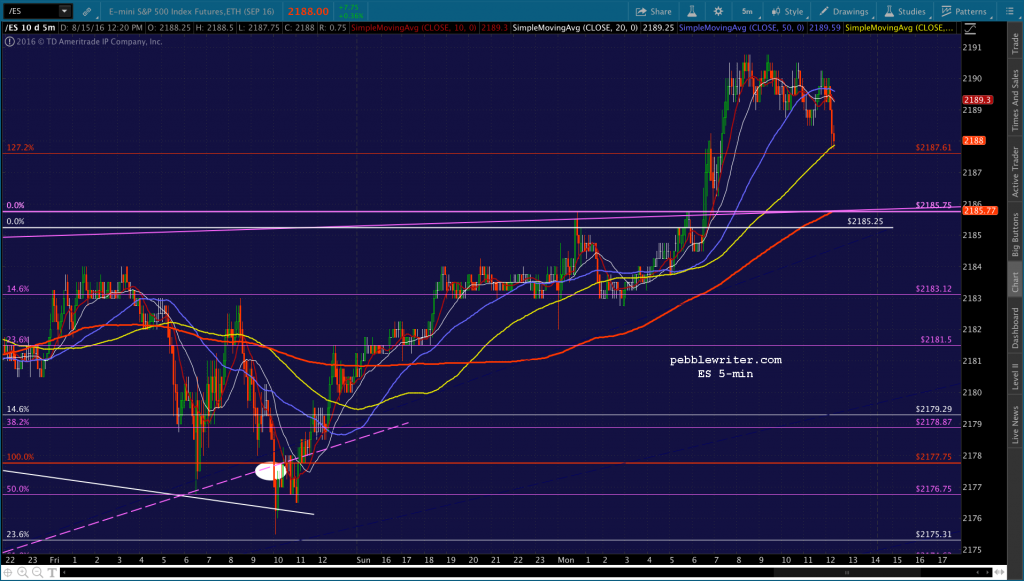This screenshot has height=581, width=1024.
Task: Open the Times And Sales side tab
Action: pyautogui.click(x=1015, y=100)
